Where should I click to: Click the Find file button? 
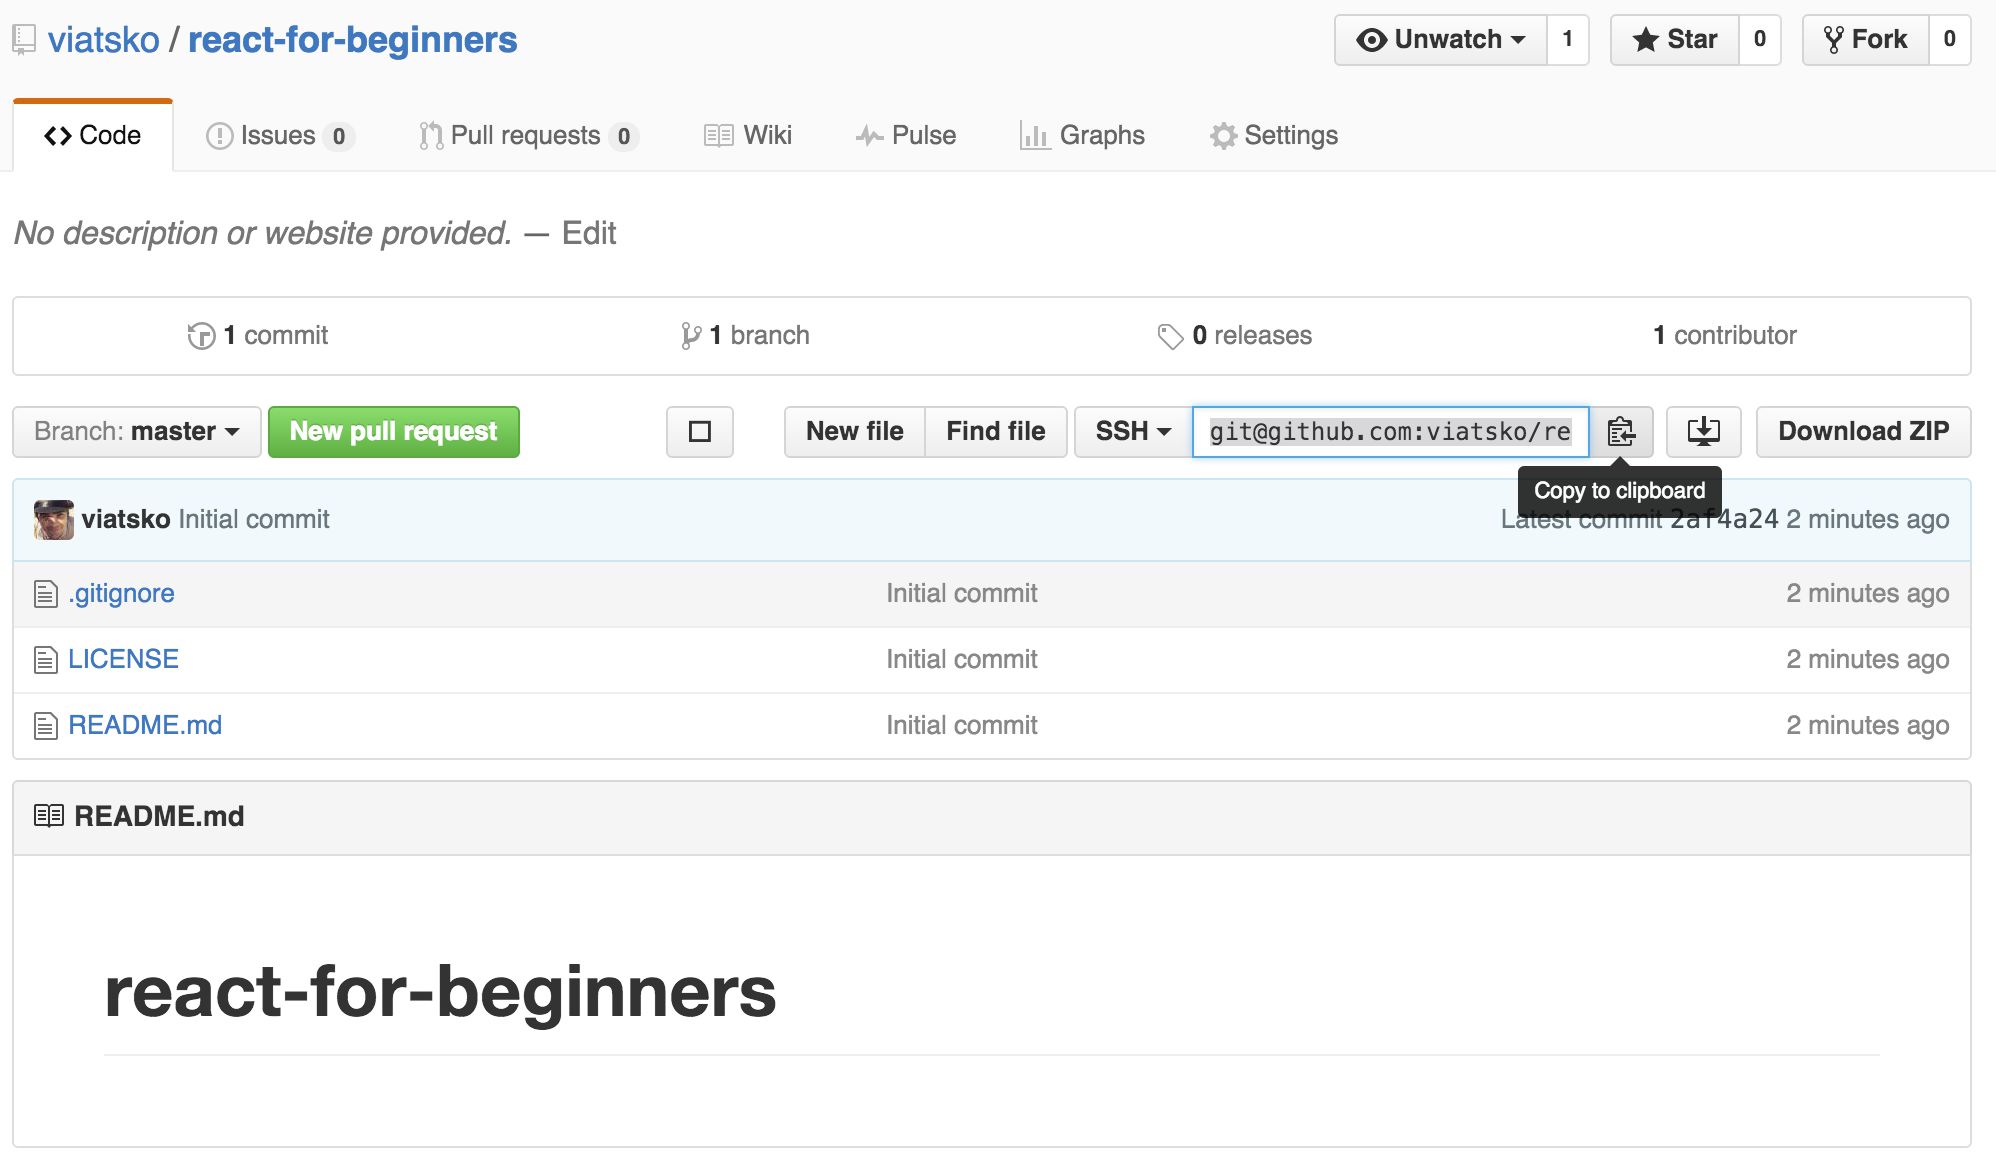click(996, 432)
